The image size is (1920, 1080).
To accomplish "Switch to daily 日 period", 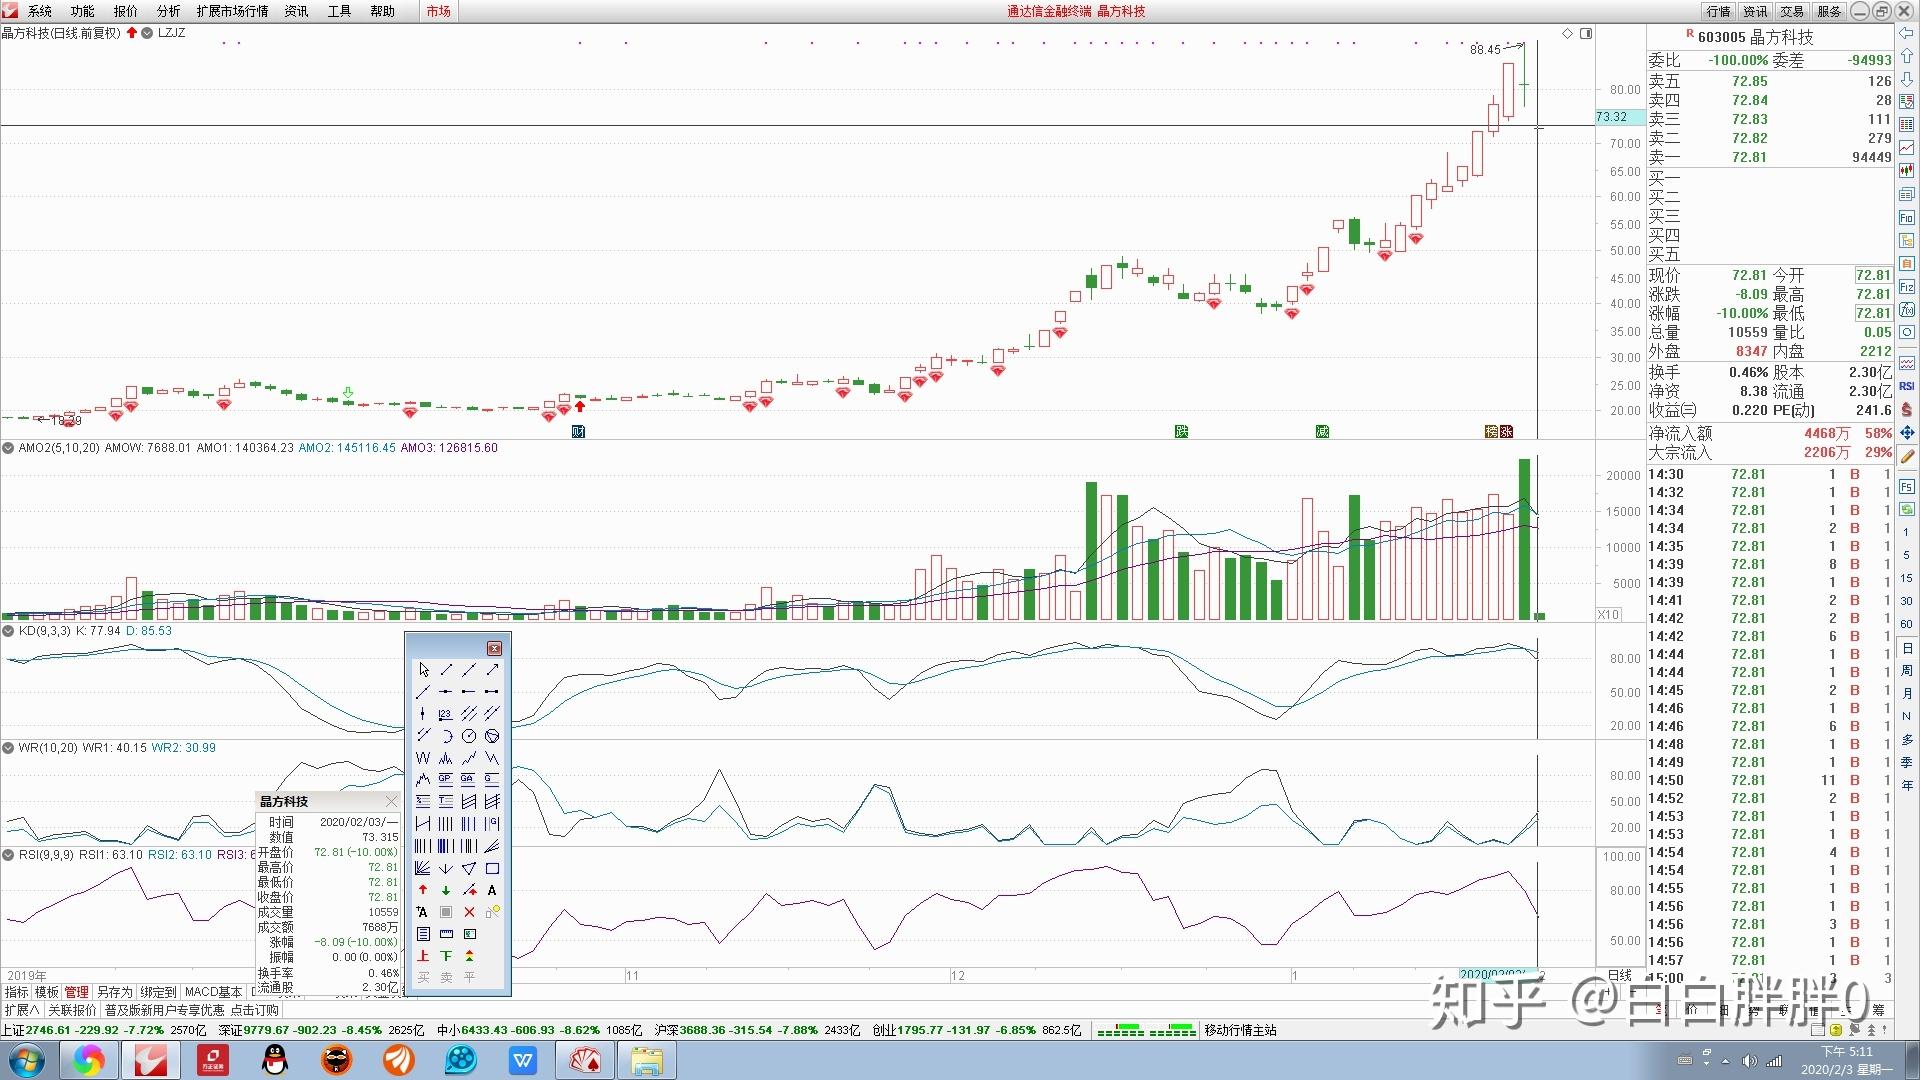I will pyautogui.click(x=1907, y=648).
